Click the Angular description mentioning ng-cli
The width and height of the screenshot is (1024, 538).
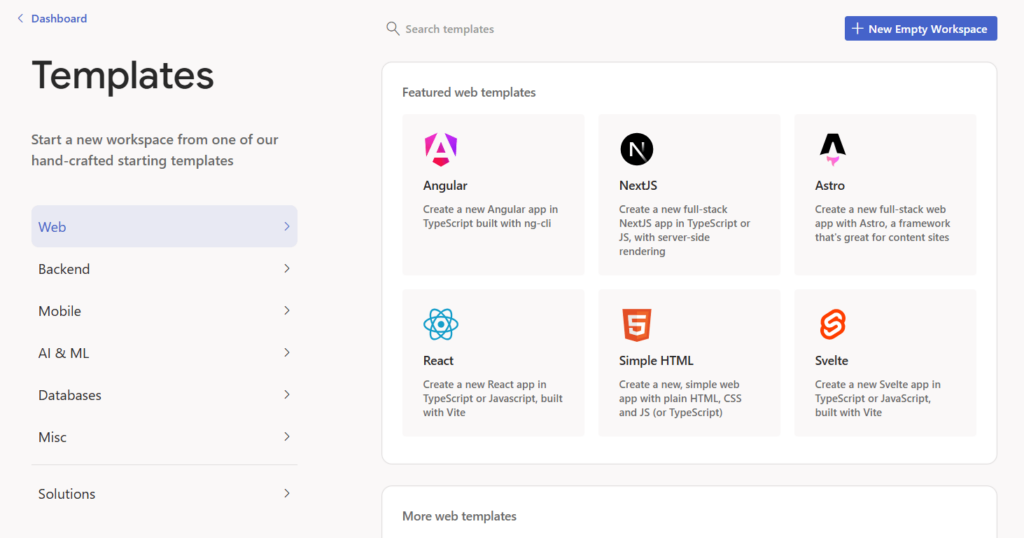pos(490,216)
